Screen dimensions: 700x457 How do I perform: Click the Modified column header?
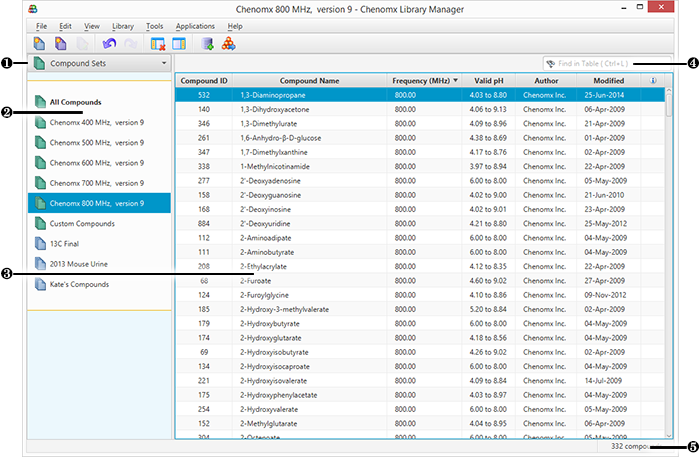[x=608, y=80]
